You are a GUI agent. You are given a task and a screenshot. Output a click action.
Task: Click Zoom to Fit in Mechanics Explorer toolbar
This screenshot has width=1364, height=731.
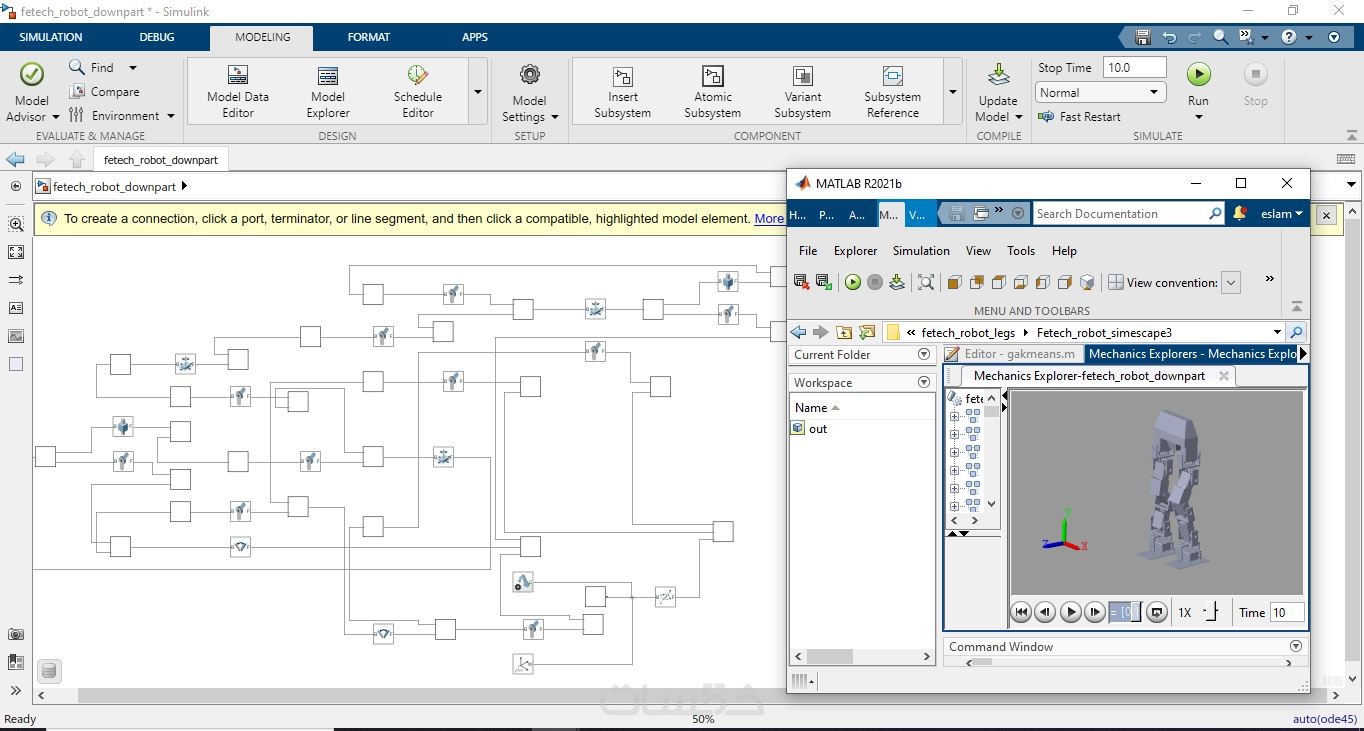(x=926, y=282)
